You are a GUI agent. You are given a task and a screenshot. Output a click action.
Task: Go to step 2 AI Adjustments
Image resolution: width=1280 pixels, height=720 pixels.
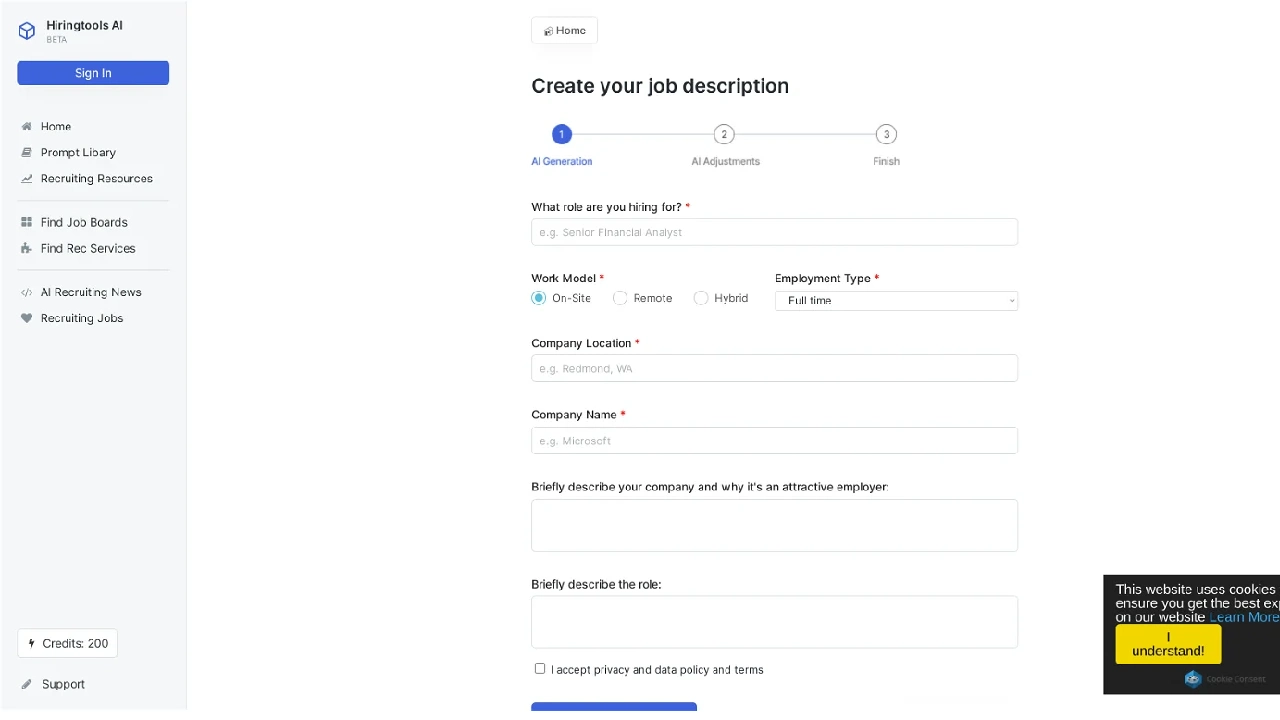pos(724,135)
